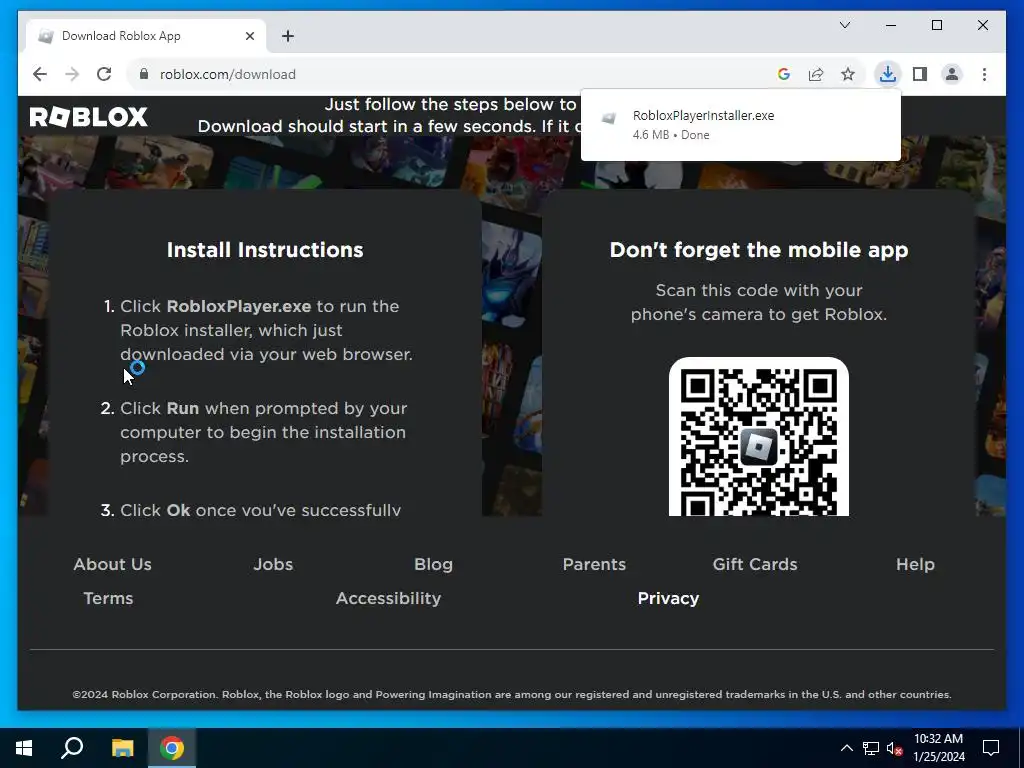Maximize the Chrome window
1024x768 pixels.
(x=936, y=25)
